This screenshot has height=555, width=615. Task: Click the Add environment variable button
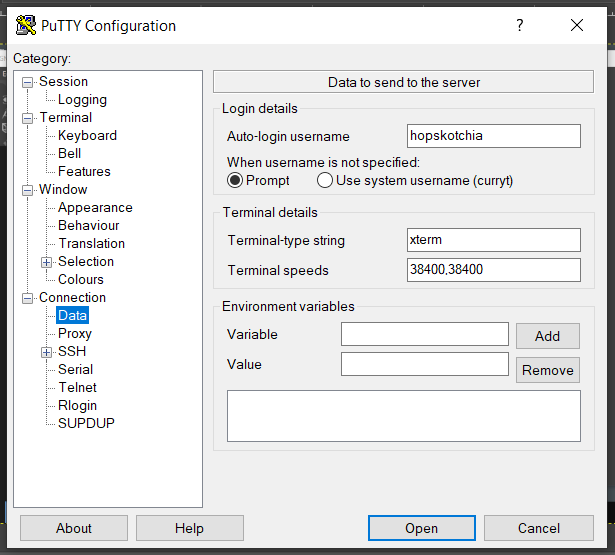tap(547, 336)
